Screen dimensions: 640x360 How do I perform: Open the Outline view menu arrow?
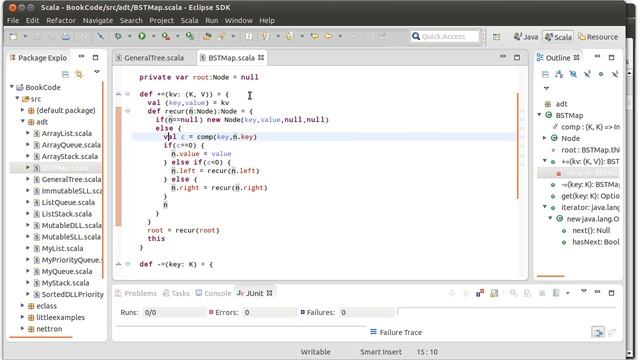point(546,88)
